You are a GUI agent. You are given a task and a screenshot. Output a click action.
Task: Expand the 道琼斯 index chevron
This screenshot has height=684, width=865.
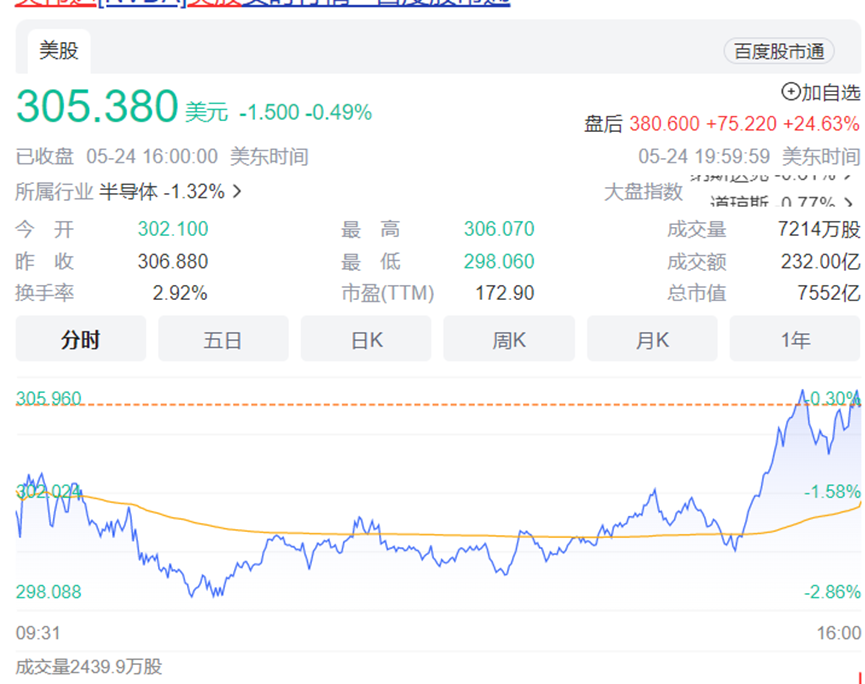click(849, 200)
